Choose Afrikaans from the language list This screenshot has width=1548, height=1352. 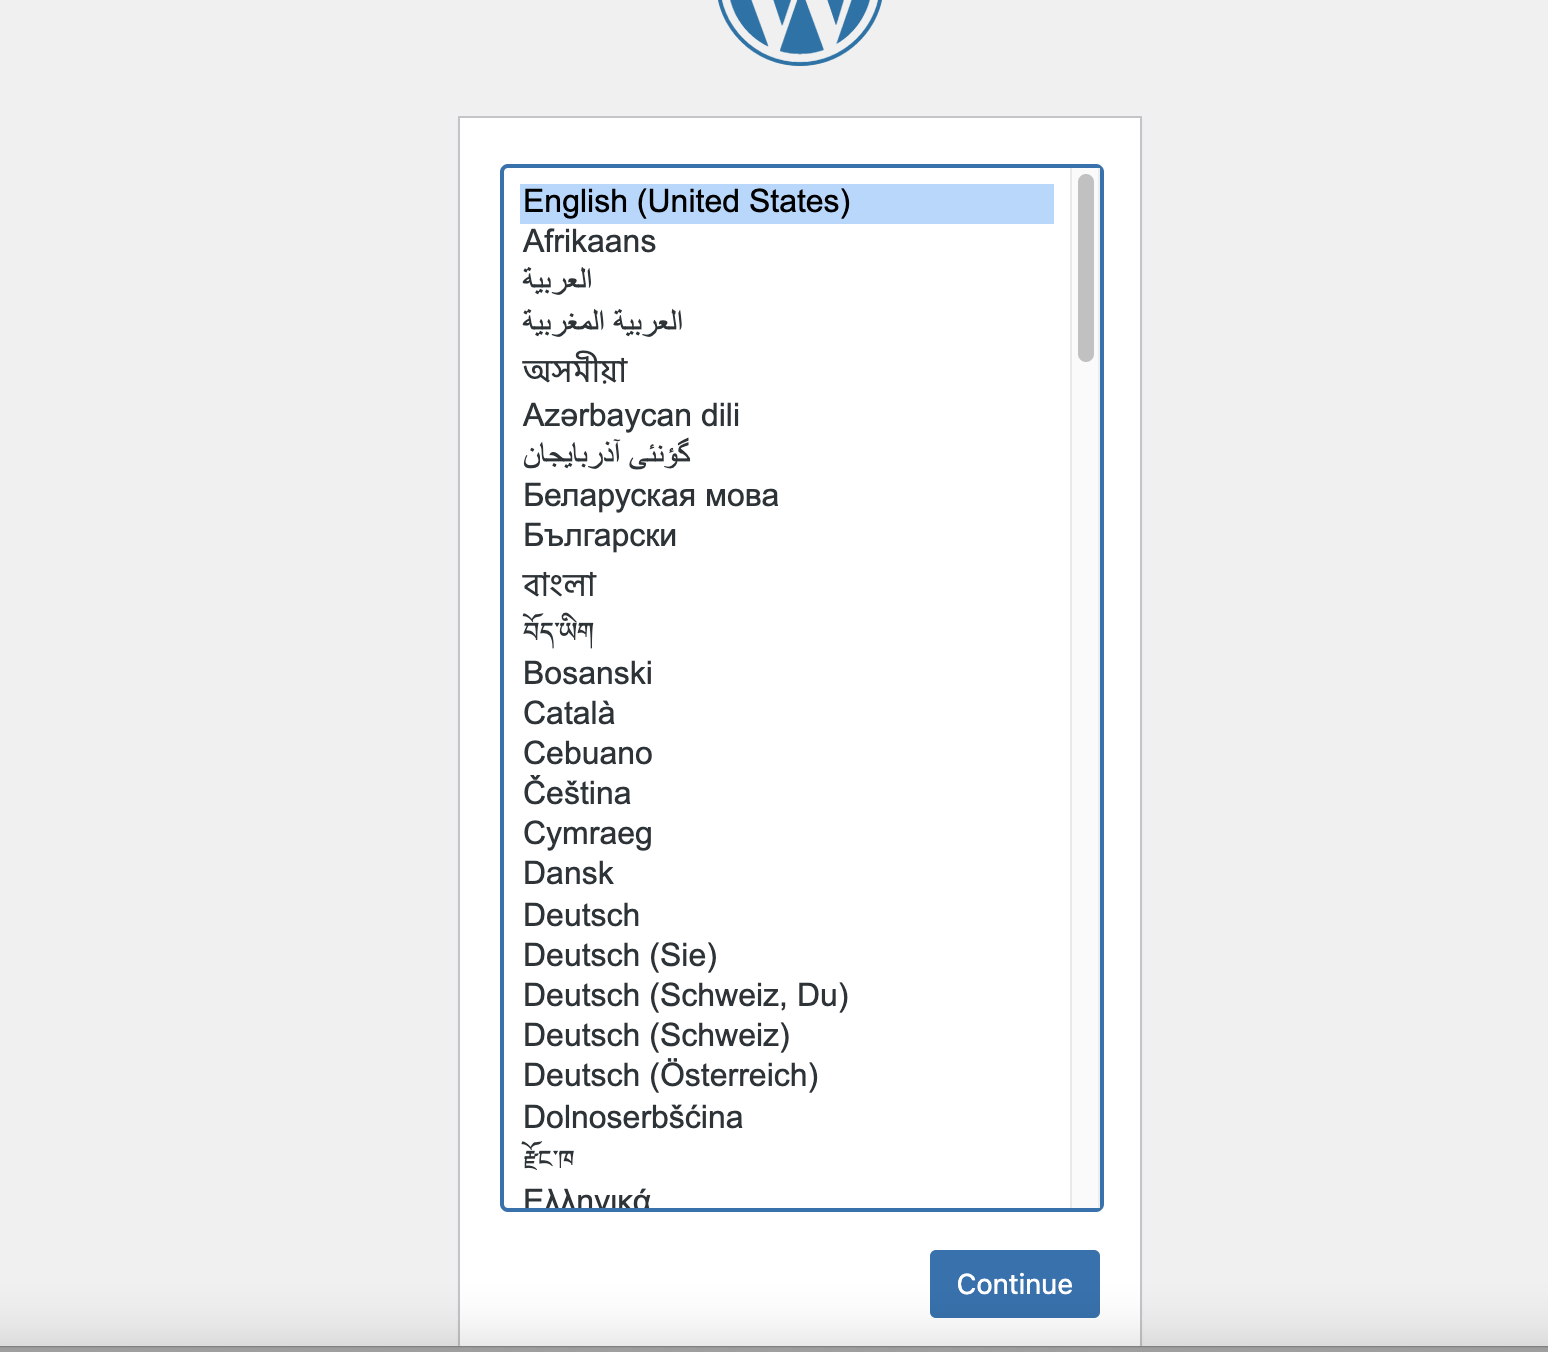pyautogui.click(x=589, y=242)
